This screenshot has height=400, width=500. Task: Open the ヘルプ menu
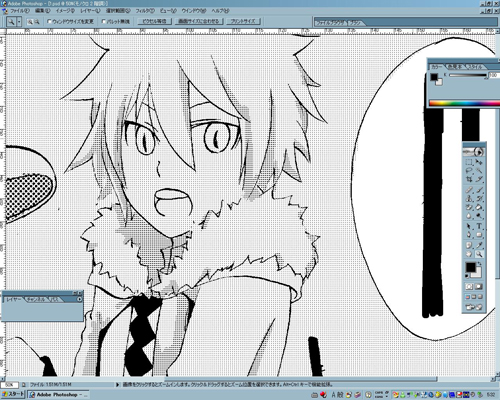pyautogui.click(x=220, y=11)
